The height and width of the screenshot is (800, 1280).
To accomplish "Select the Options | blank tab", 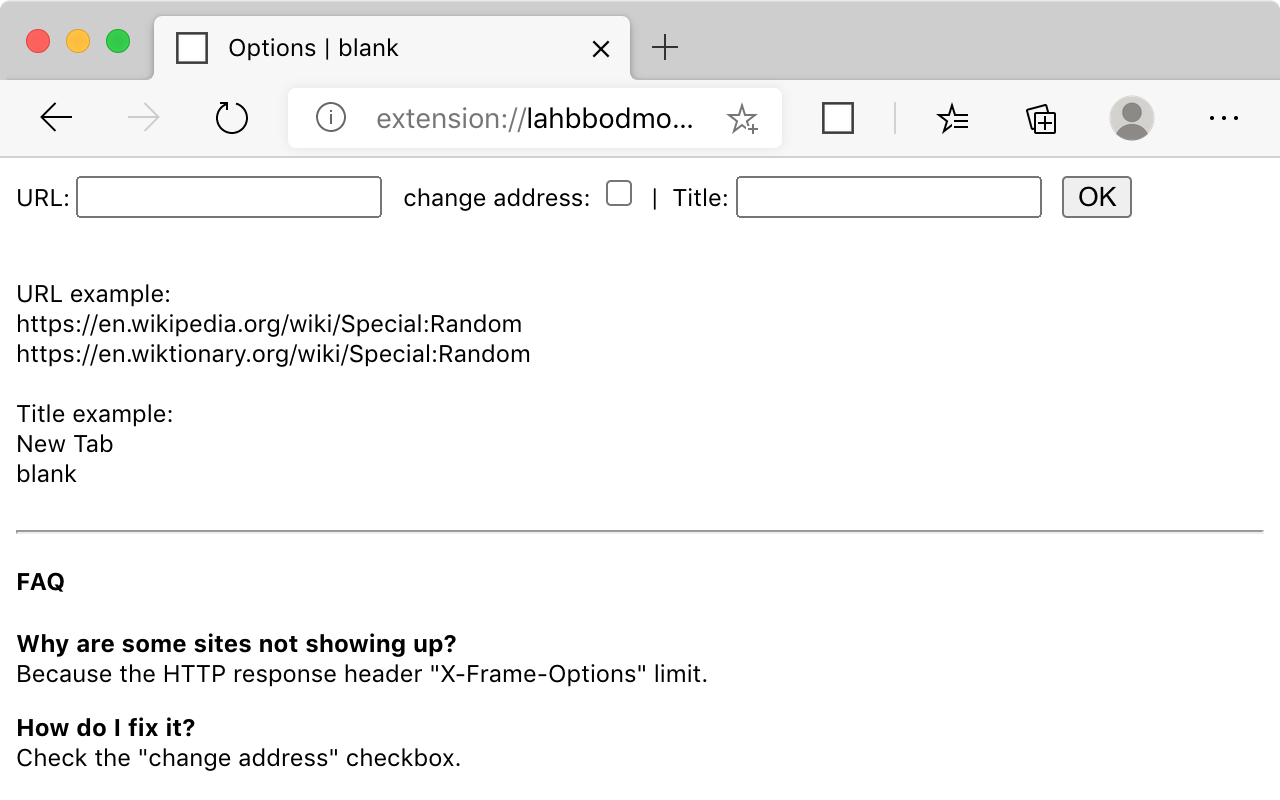I will pyautogui.click(x=313, y=48).
